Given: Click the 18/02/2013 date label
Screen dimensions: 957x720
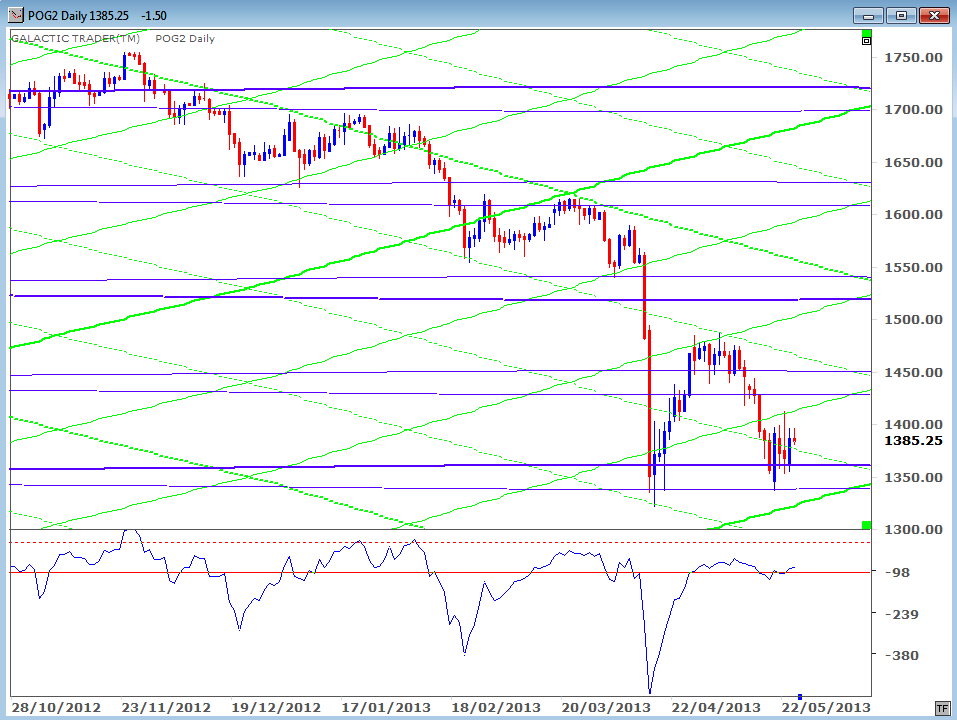Looking at the screenshot, I should tap(496, 708).
